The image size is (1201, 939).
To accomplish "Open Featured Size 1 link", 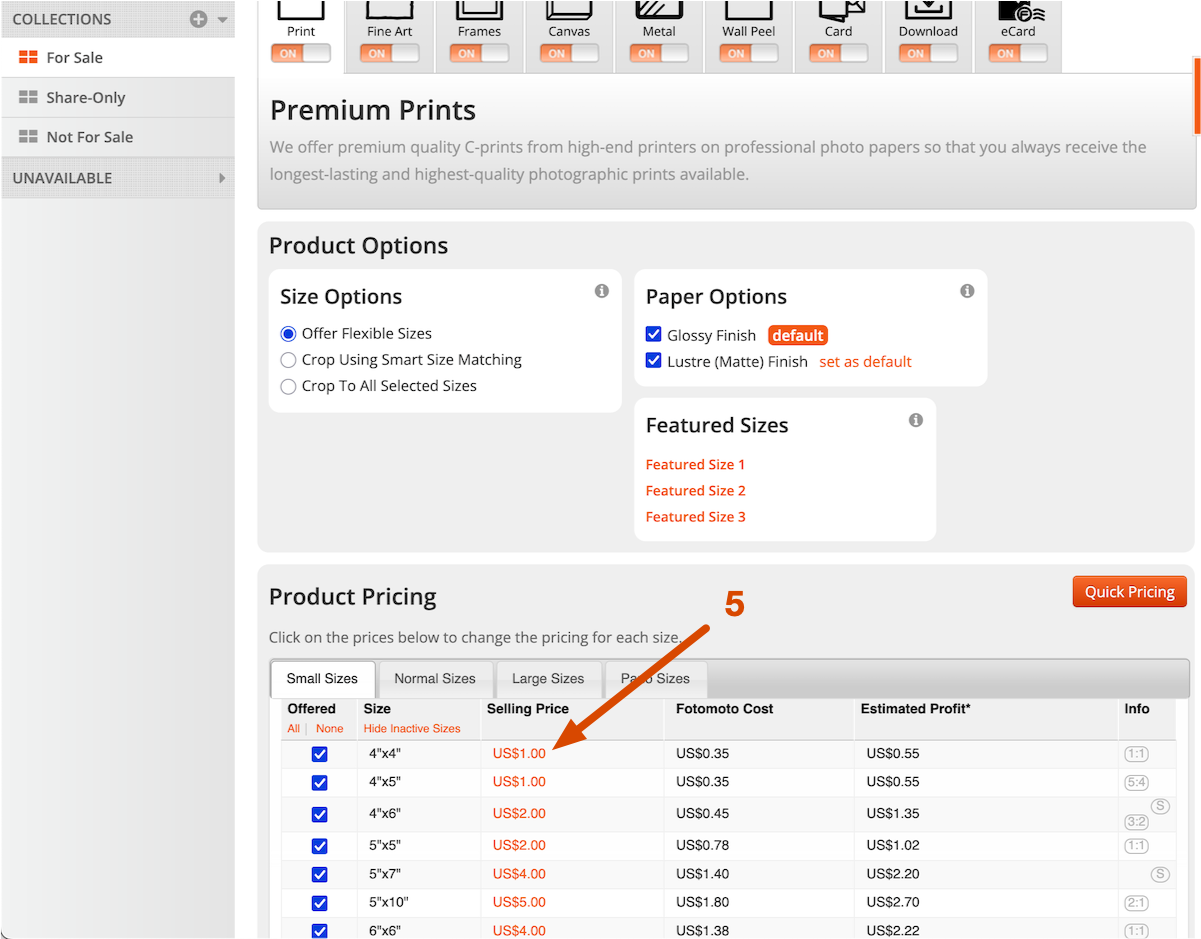I will [695, 465].
